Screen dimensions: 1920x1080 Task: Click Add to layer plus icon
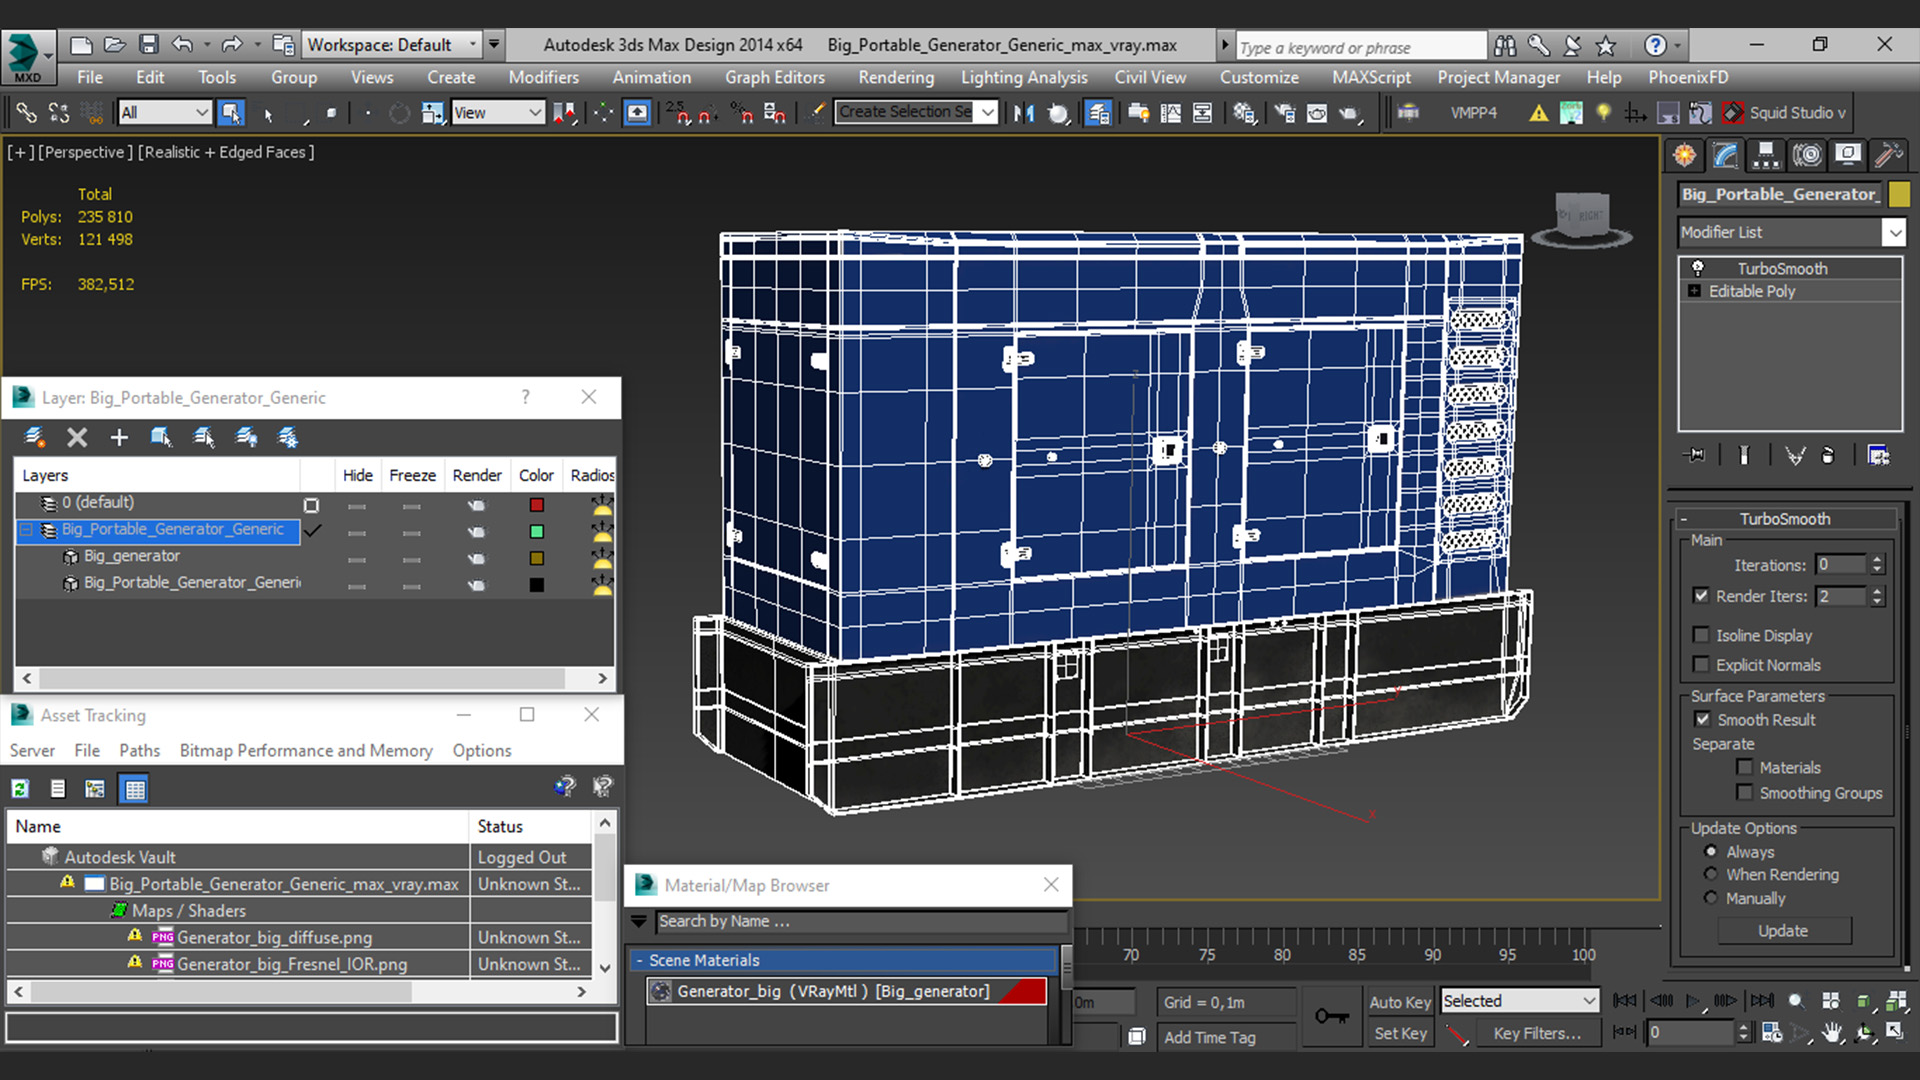119,437
